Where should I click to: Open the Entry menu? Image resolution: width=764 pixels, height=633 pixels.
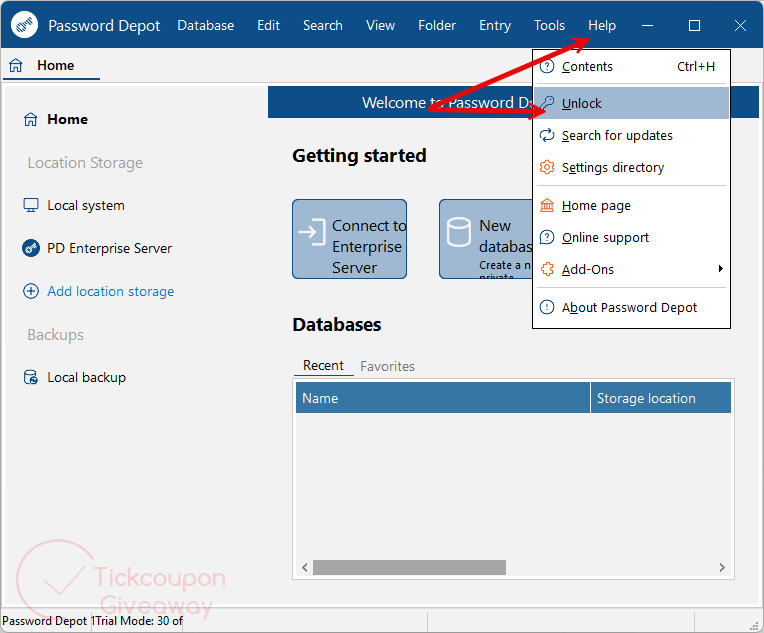point(495,25)
